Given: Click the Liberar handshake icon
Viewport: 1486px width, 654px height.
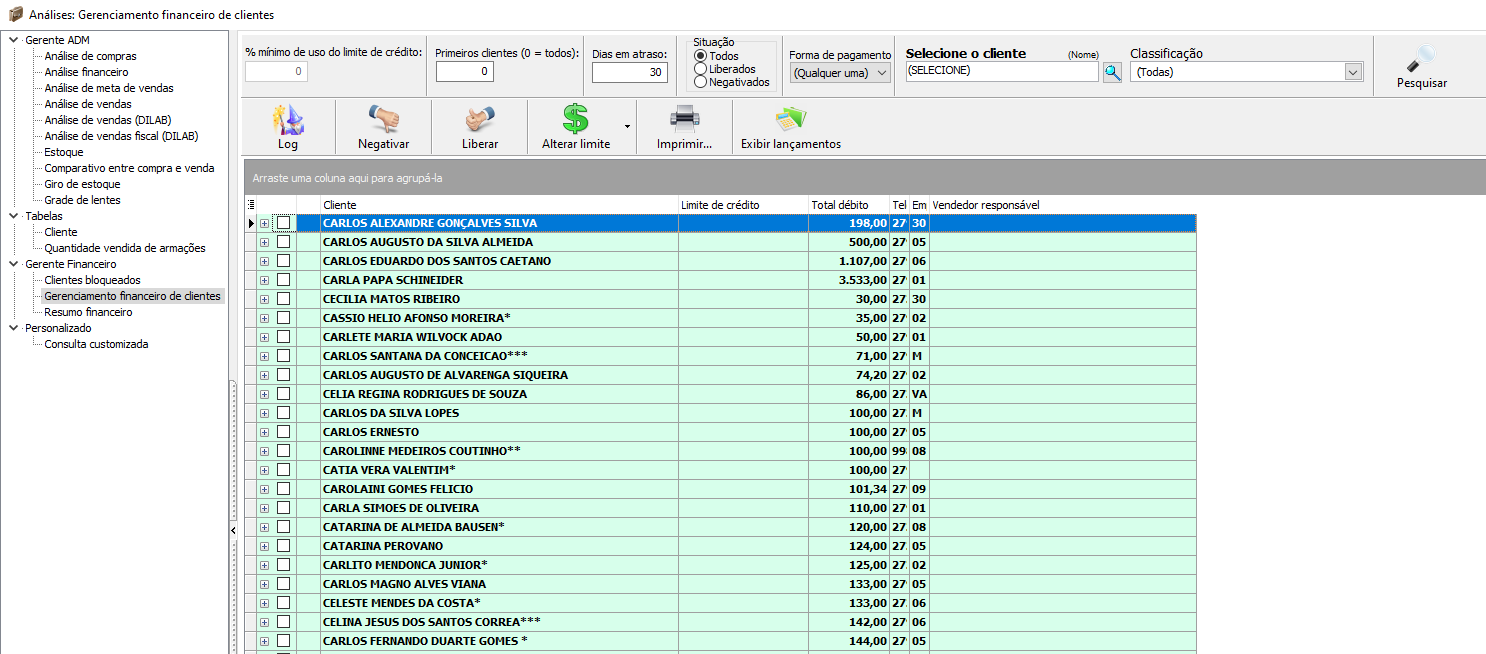Looking at the screenshot, I should tap(480, 121).
